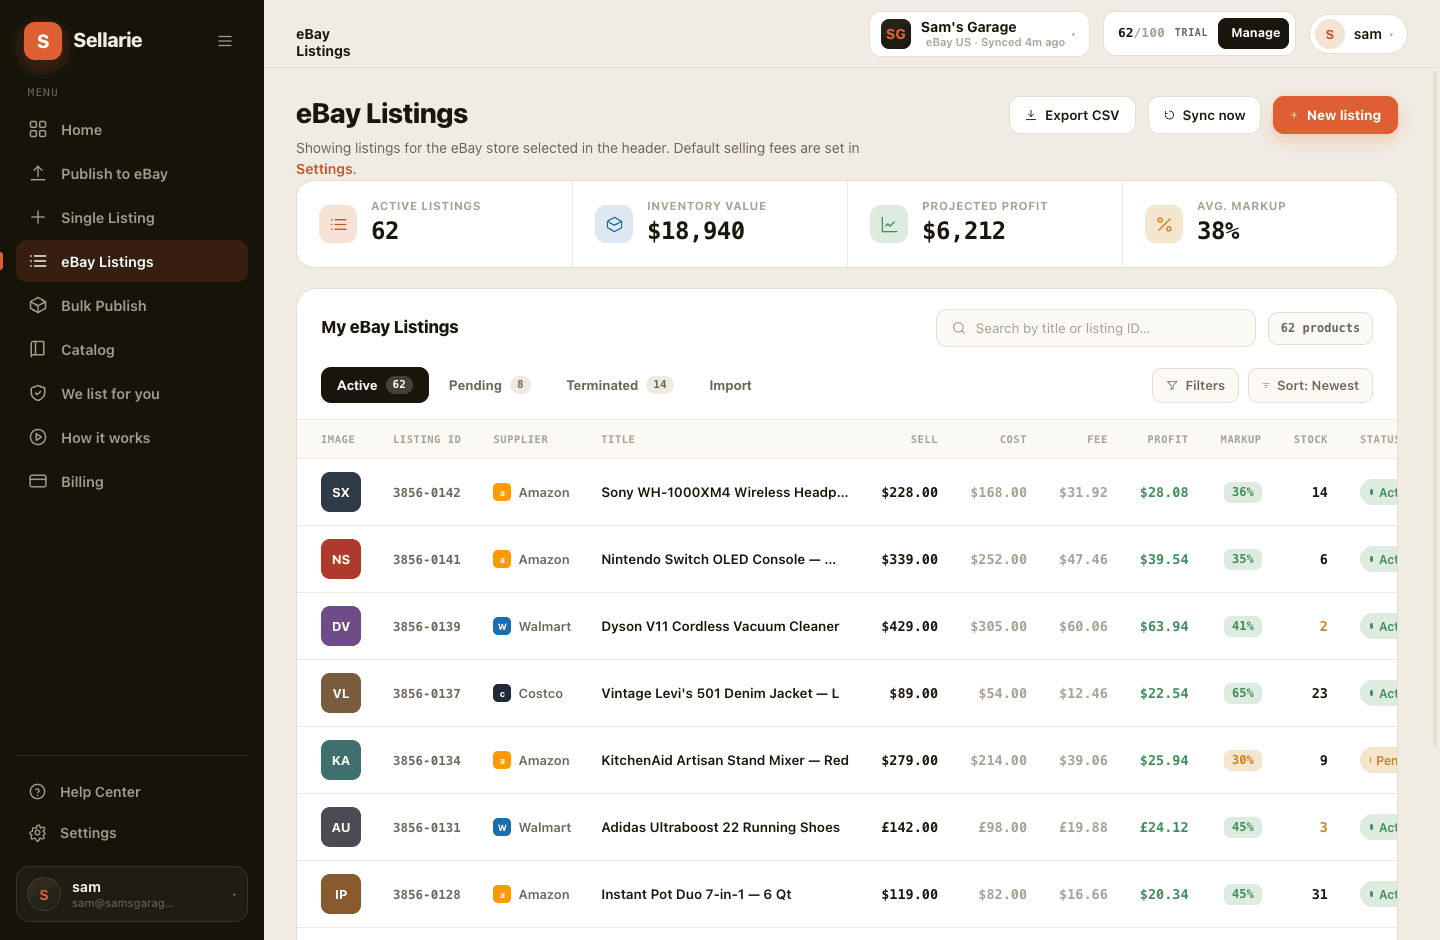Open Instant Pot Duo 7-in-1 title
Viewport: 1440px width, 940px height.
click(x=696, y=894)
